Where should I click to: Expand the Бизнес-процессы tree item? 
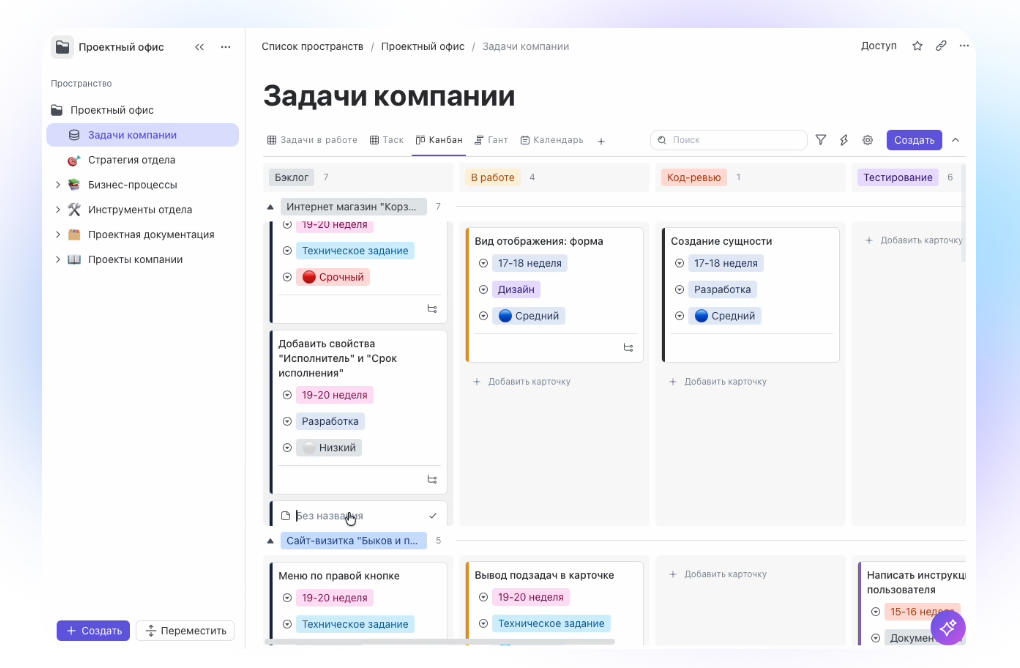pyautogui.click(x=58, y=185)
